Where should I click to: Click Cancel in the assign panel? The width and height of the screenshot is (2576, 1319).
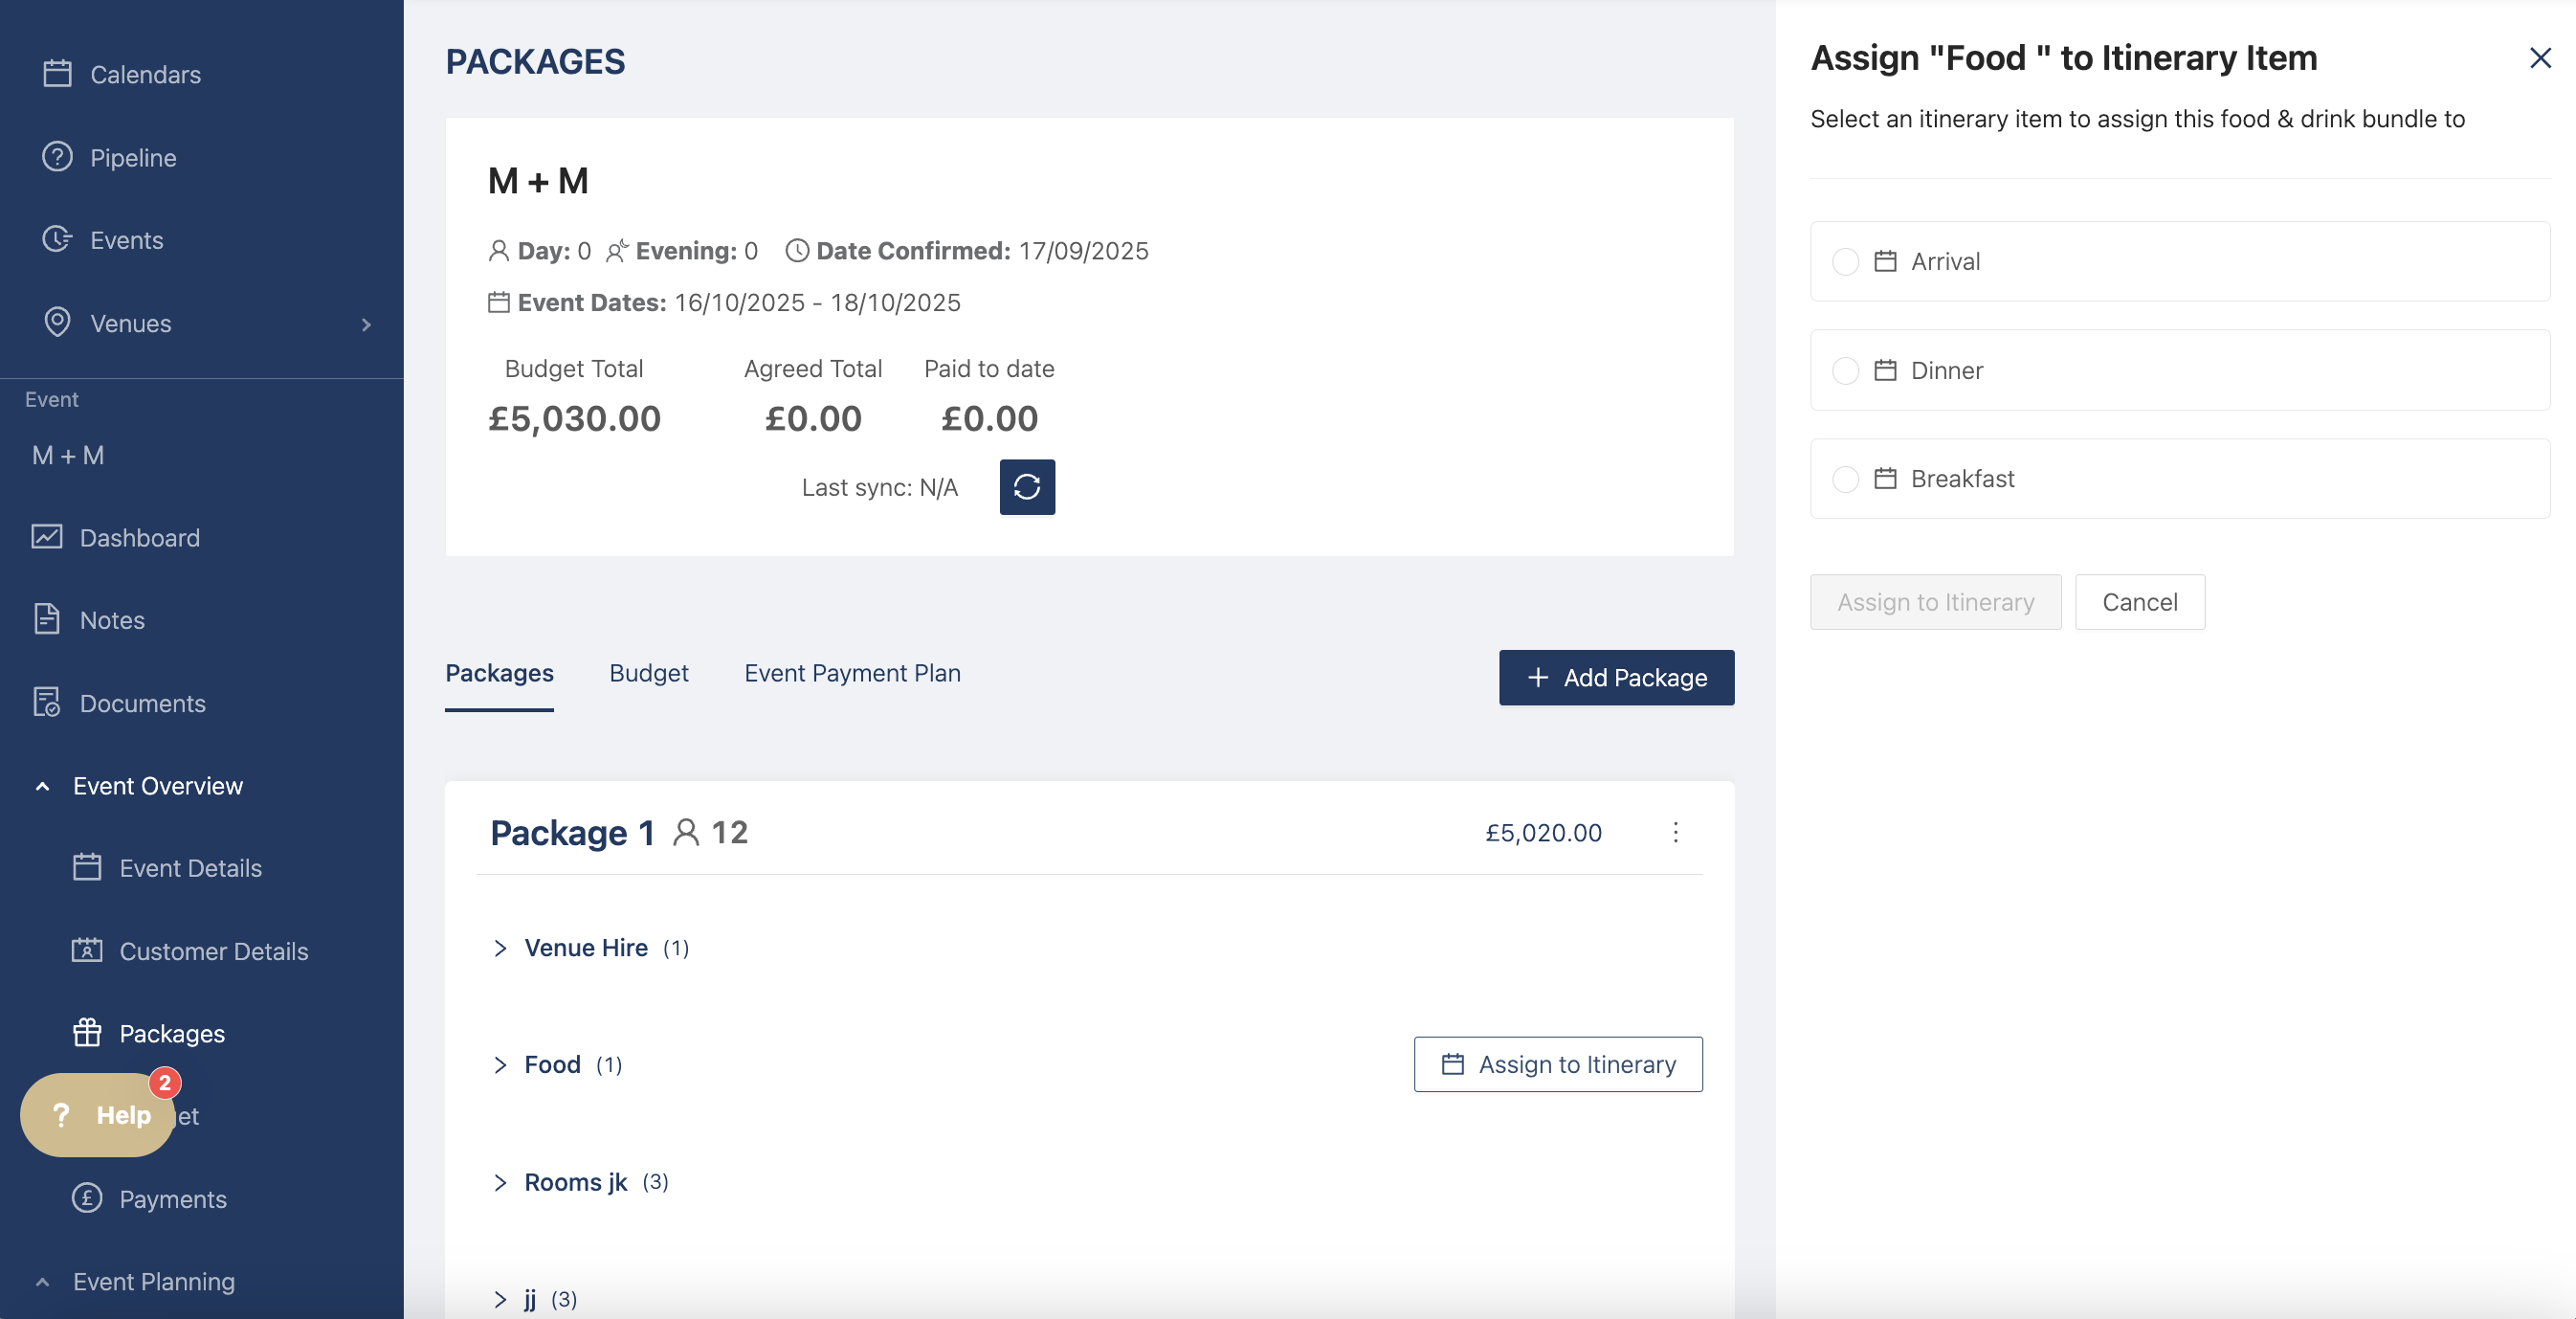2139,602
